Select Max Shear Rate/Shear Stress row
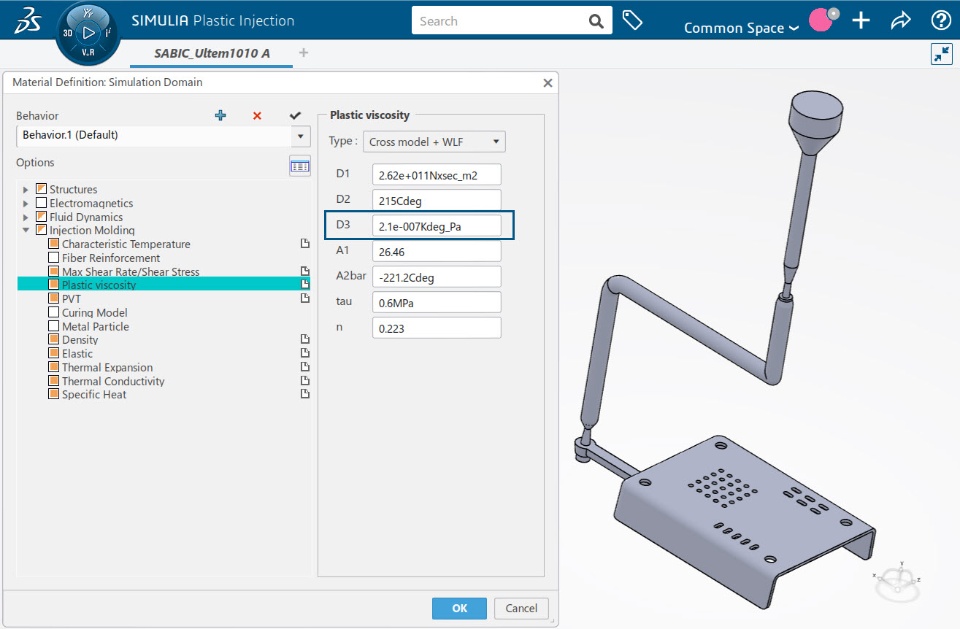The height and width of the screenshot is (629, 960). tap(163, 271)
